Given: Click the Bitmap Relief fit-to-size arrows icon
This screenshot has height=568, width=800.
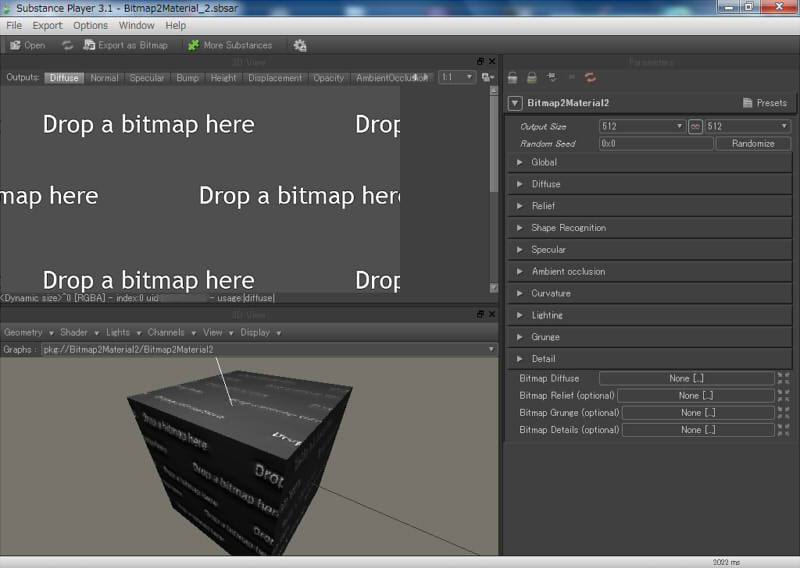Looking at the screenshot, I should pos(783,396).
